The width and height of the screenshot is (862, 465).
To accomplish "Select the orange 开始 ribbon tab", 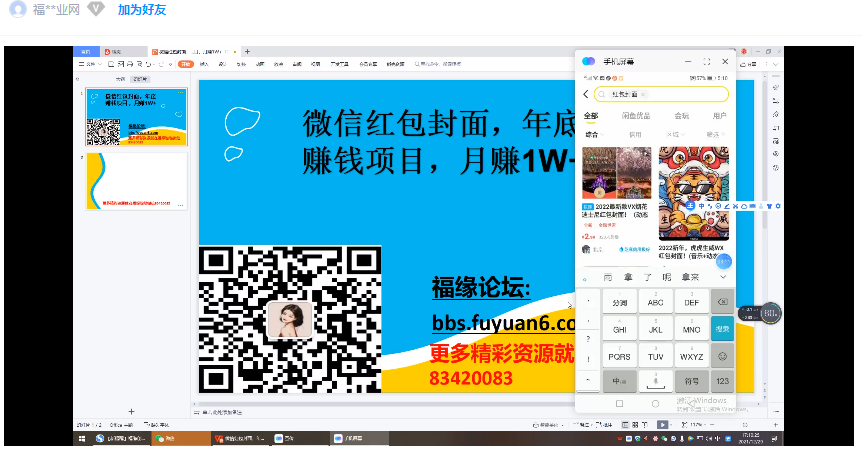I will click(186, 64).
